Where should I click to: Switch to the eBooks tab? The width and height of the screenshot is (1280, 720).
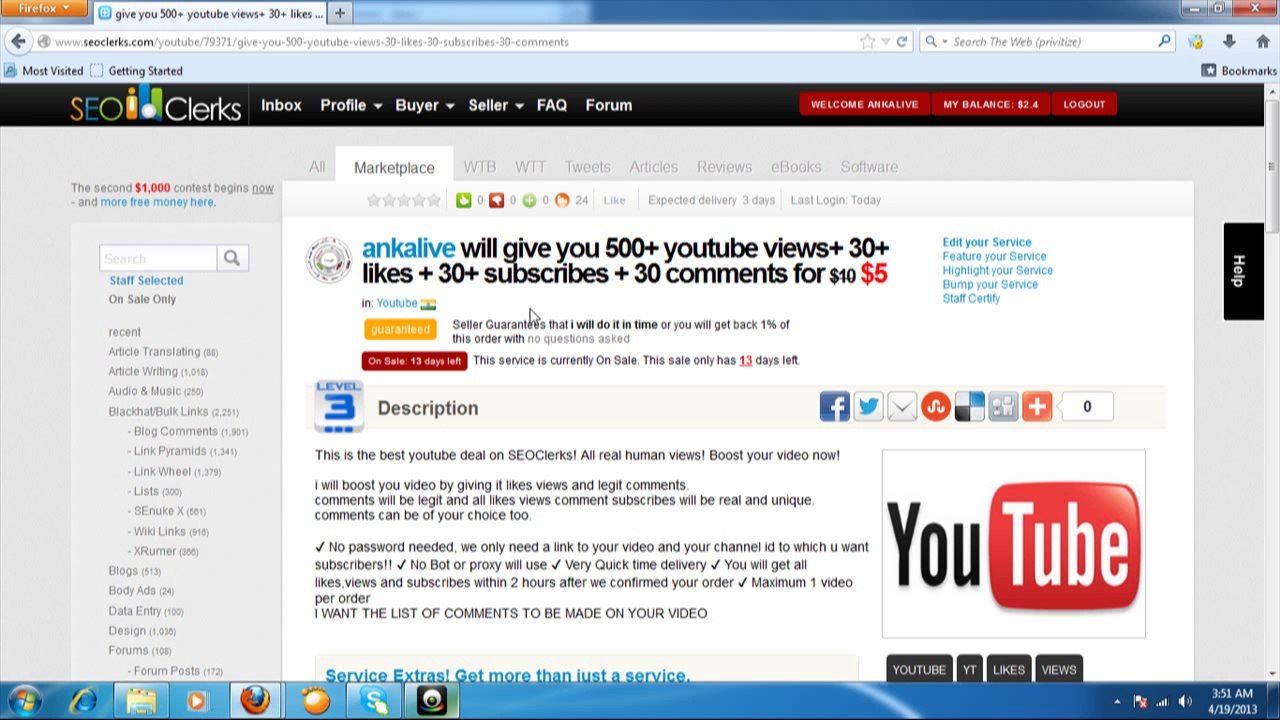tap(796, 167)
